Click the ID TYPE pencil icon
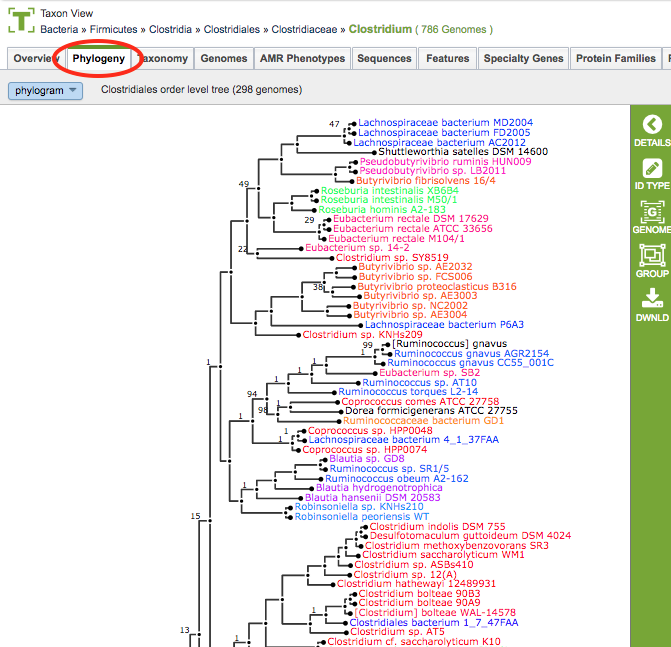671x647 pixels. 652,169
